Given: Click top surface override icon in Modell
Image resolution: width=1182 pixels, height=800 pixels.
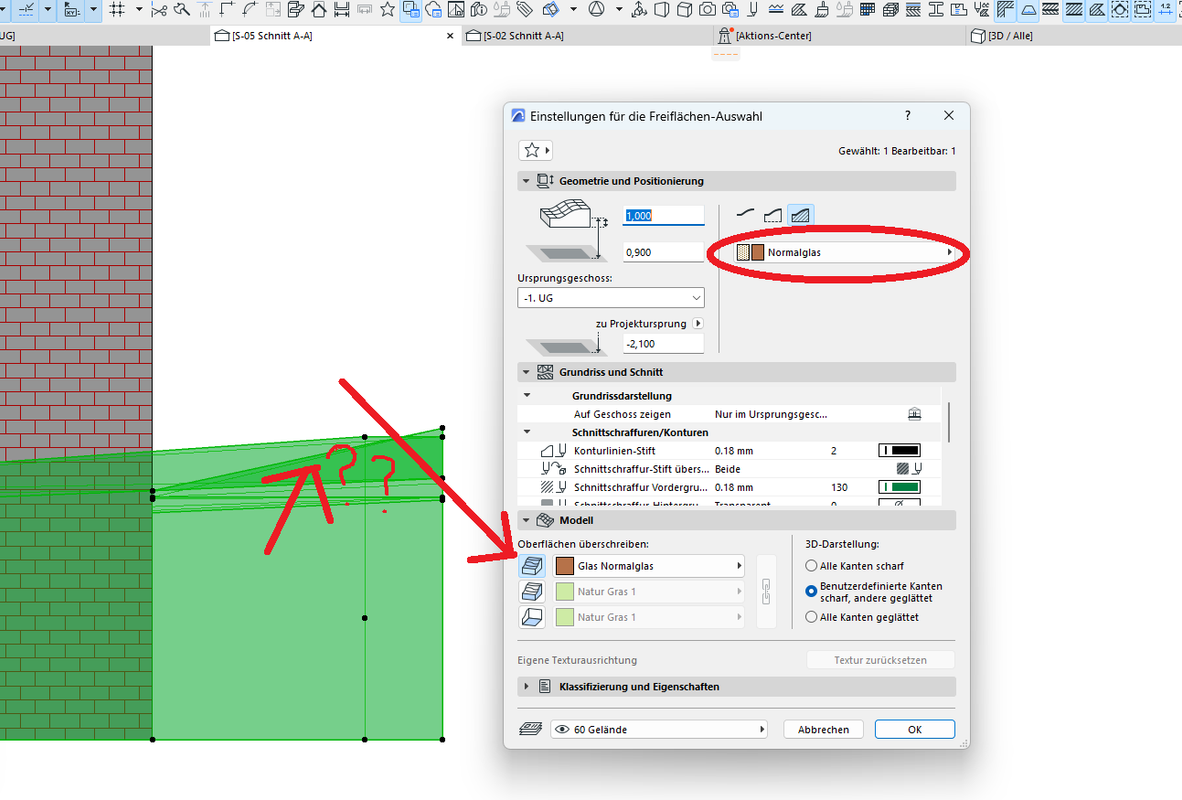Looking at the screenshot, I should coord(532,566).
